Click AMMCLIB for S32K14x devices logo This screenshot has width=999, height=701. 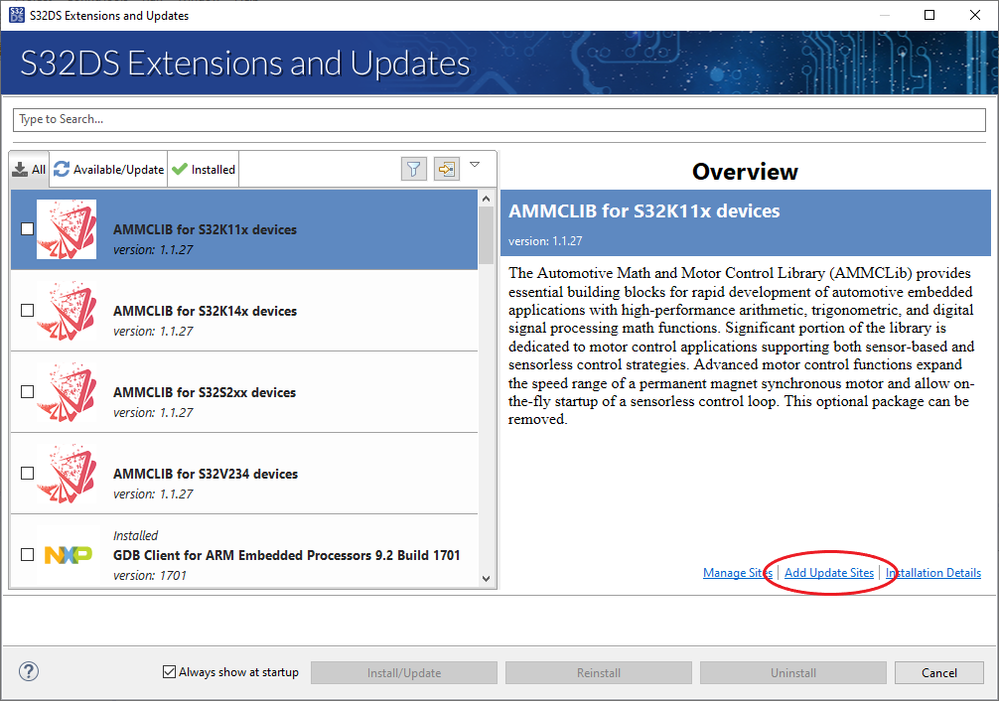(66, 311)
